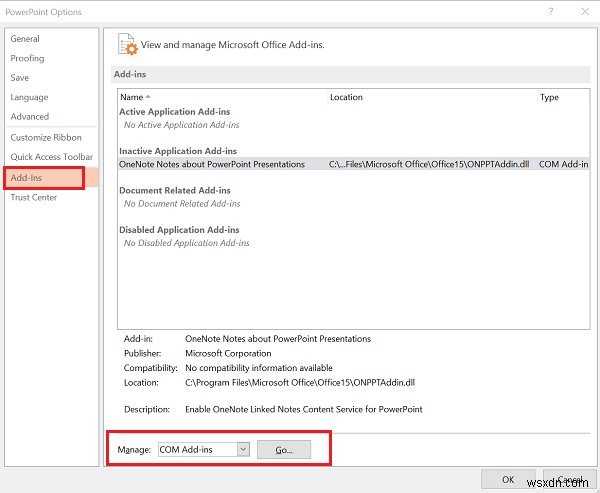Open Language settings category
Screen dimensions: 600x493
(x=29, y=97)
